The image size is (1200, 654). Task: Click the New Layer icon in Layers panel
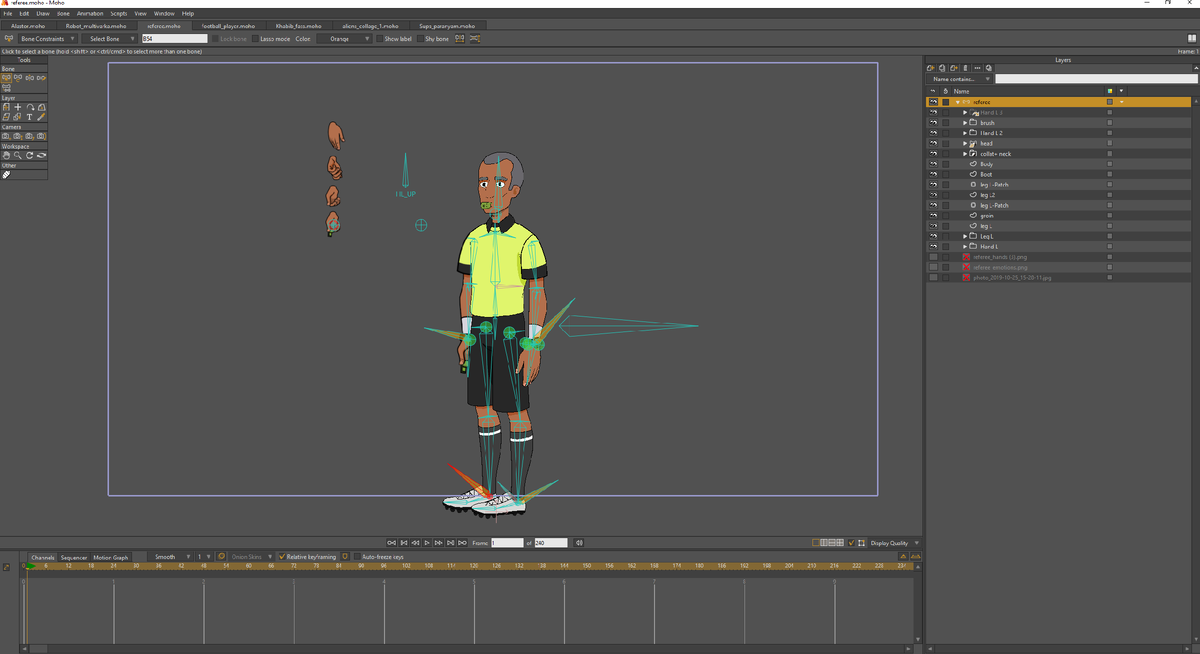click(930, 68)
